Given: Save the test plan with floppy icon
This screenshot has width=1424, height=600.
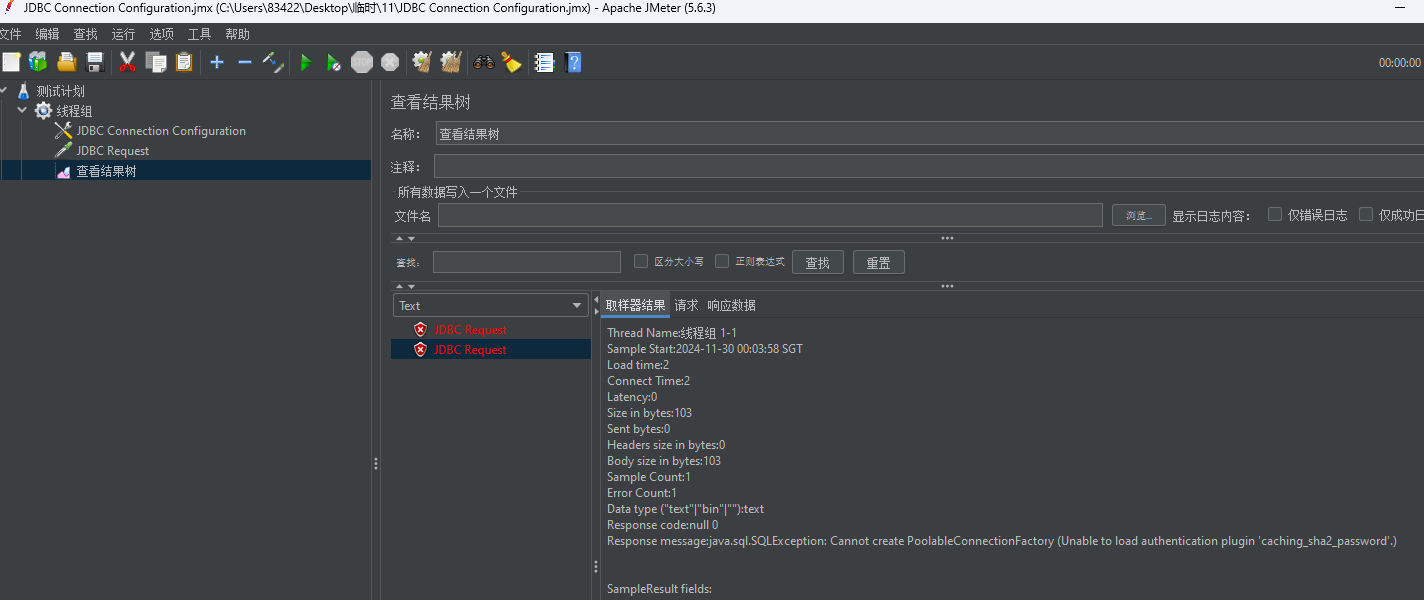Looking at the screenshot, I should point(95,62).
